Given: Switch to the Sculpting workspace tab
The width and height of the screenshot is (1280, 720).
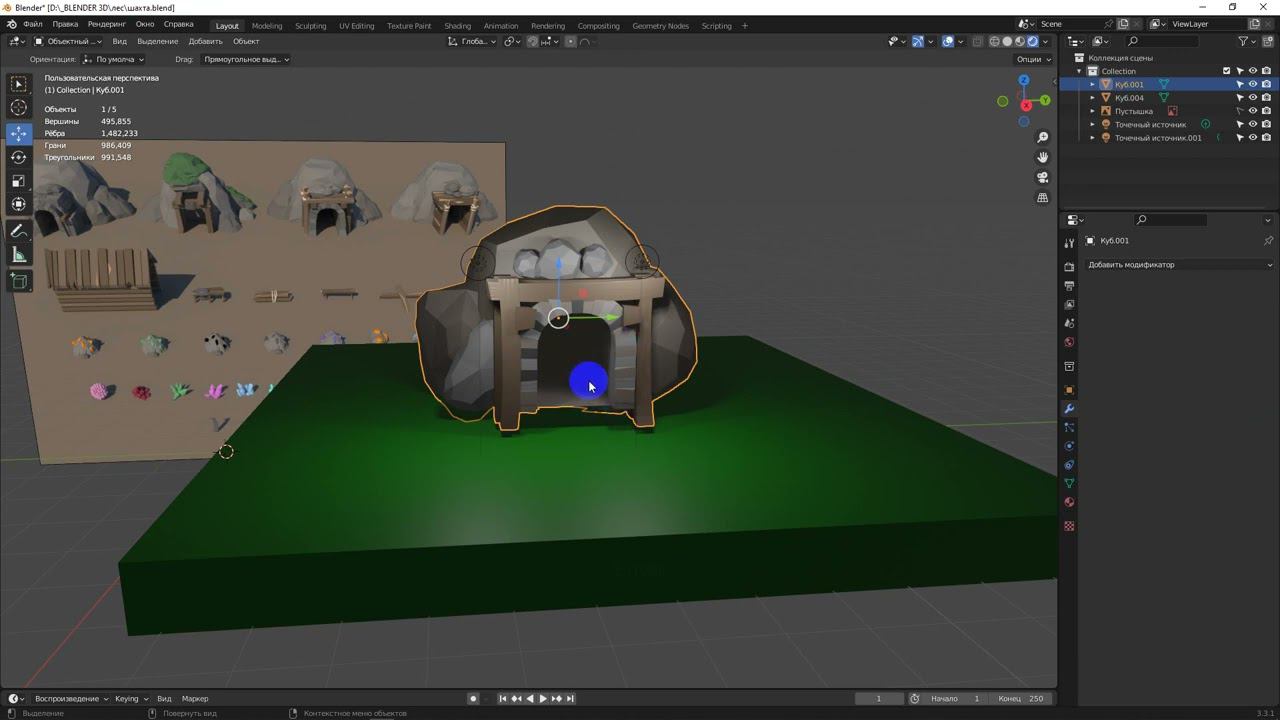Looking at the screenshot, I should click(310, 26).
